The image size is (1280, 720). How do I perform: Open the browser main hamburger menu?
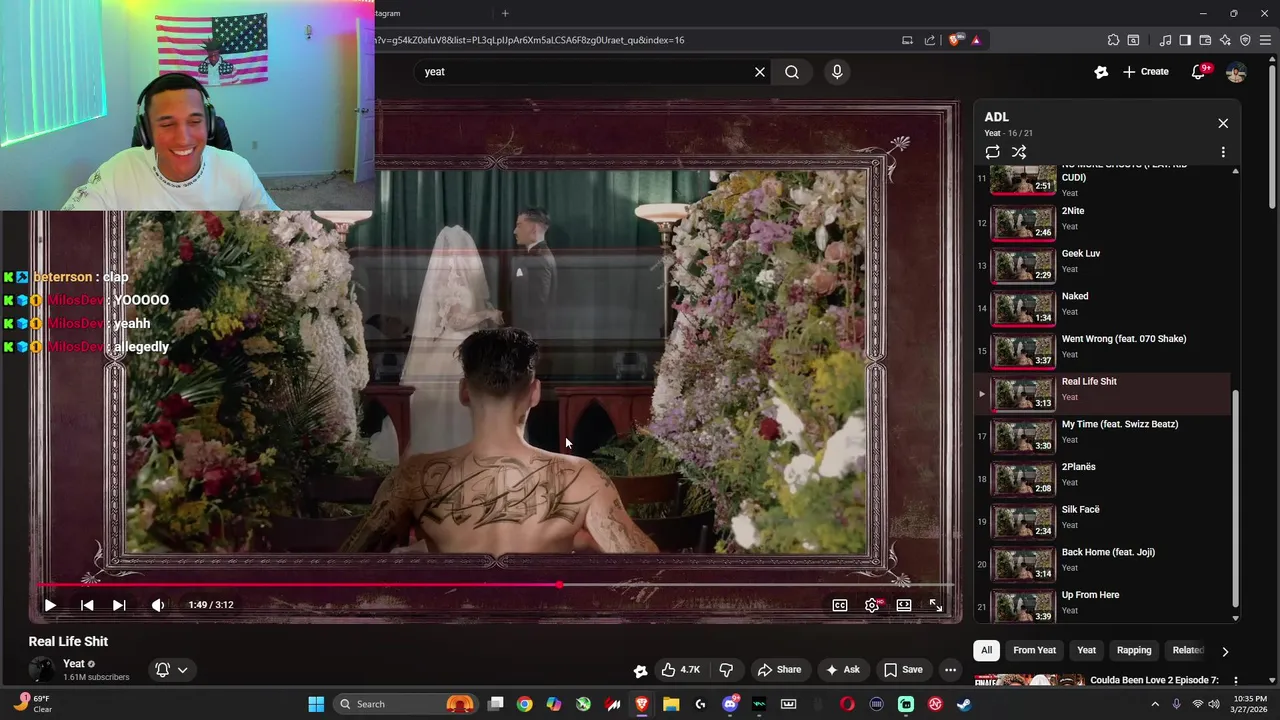point(1266,40)
